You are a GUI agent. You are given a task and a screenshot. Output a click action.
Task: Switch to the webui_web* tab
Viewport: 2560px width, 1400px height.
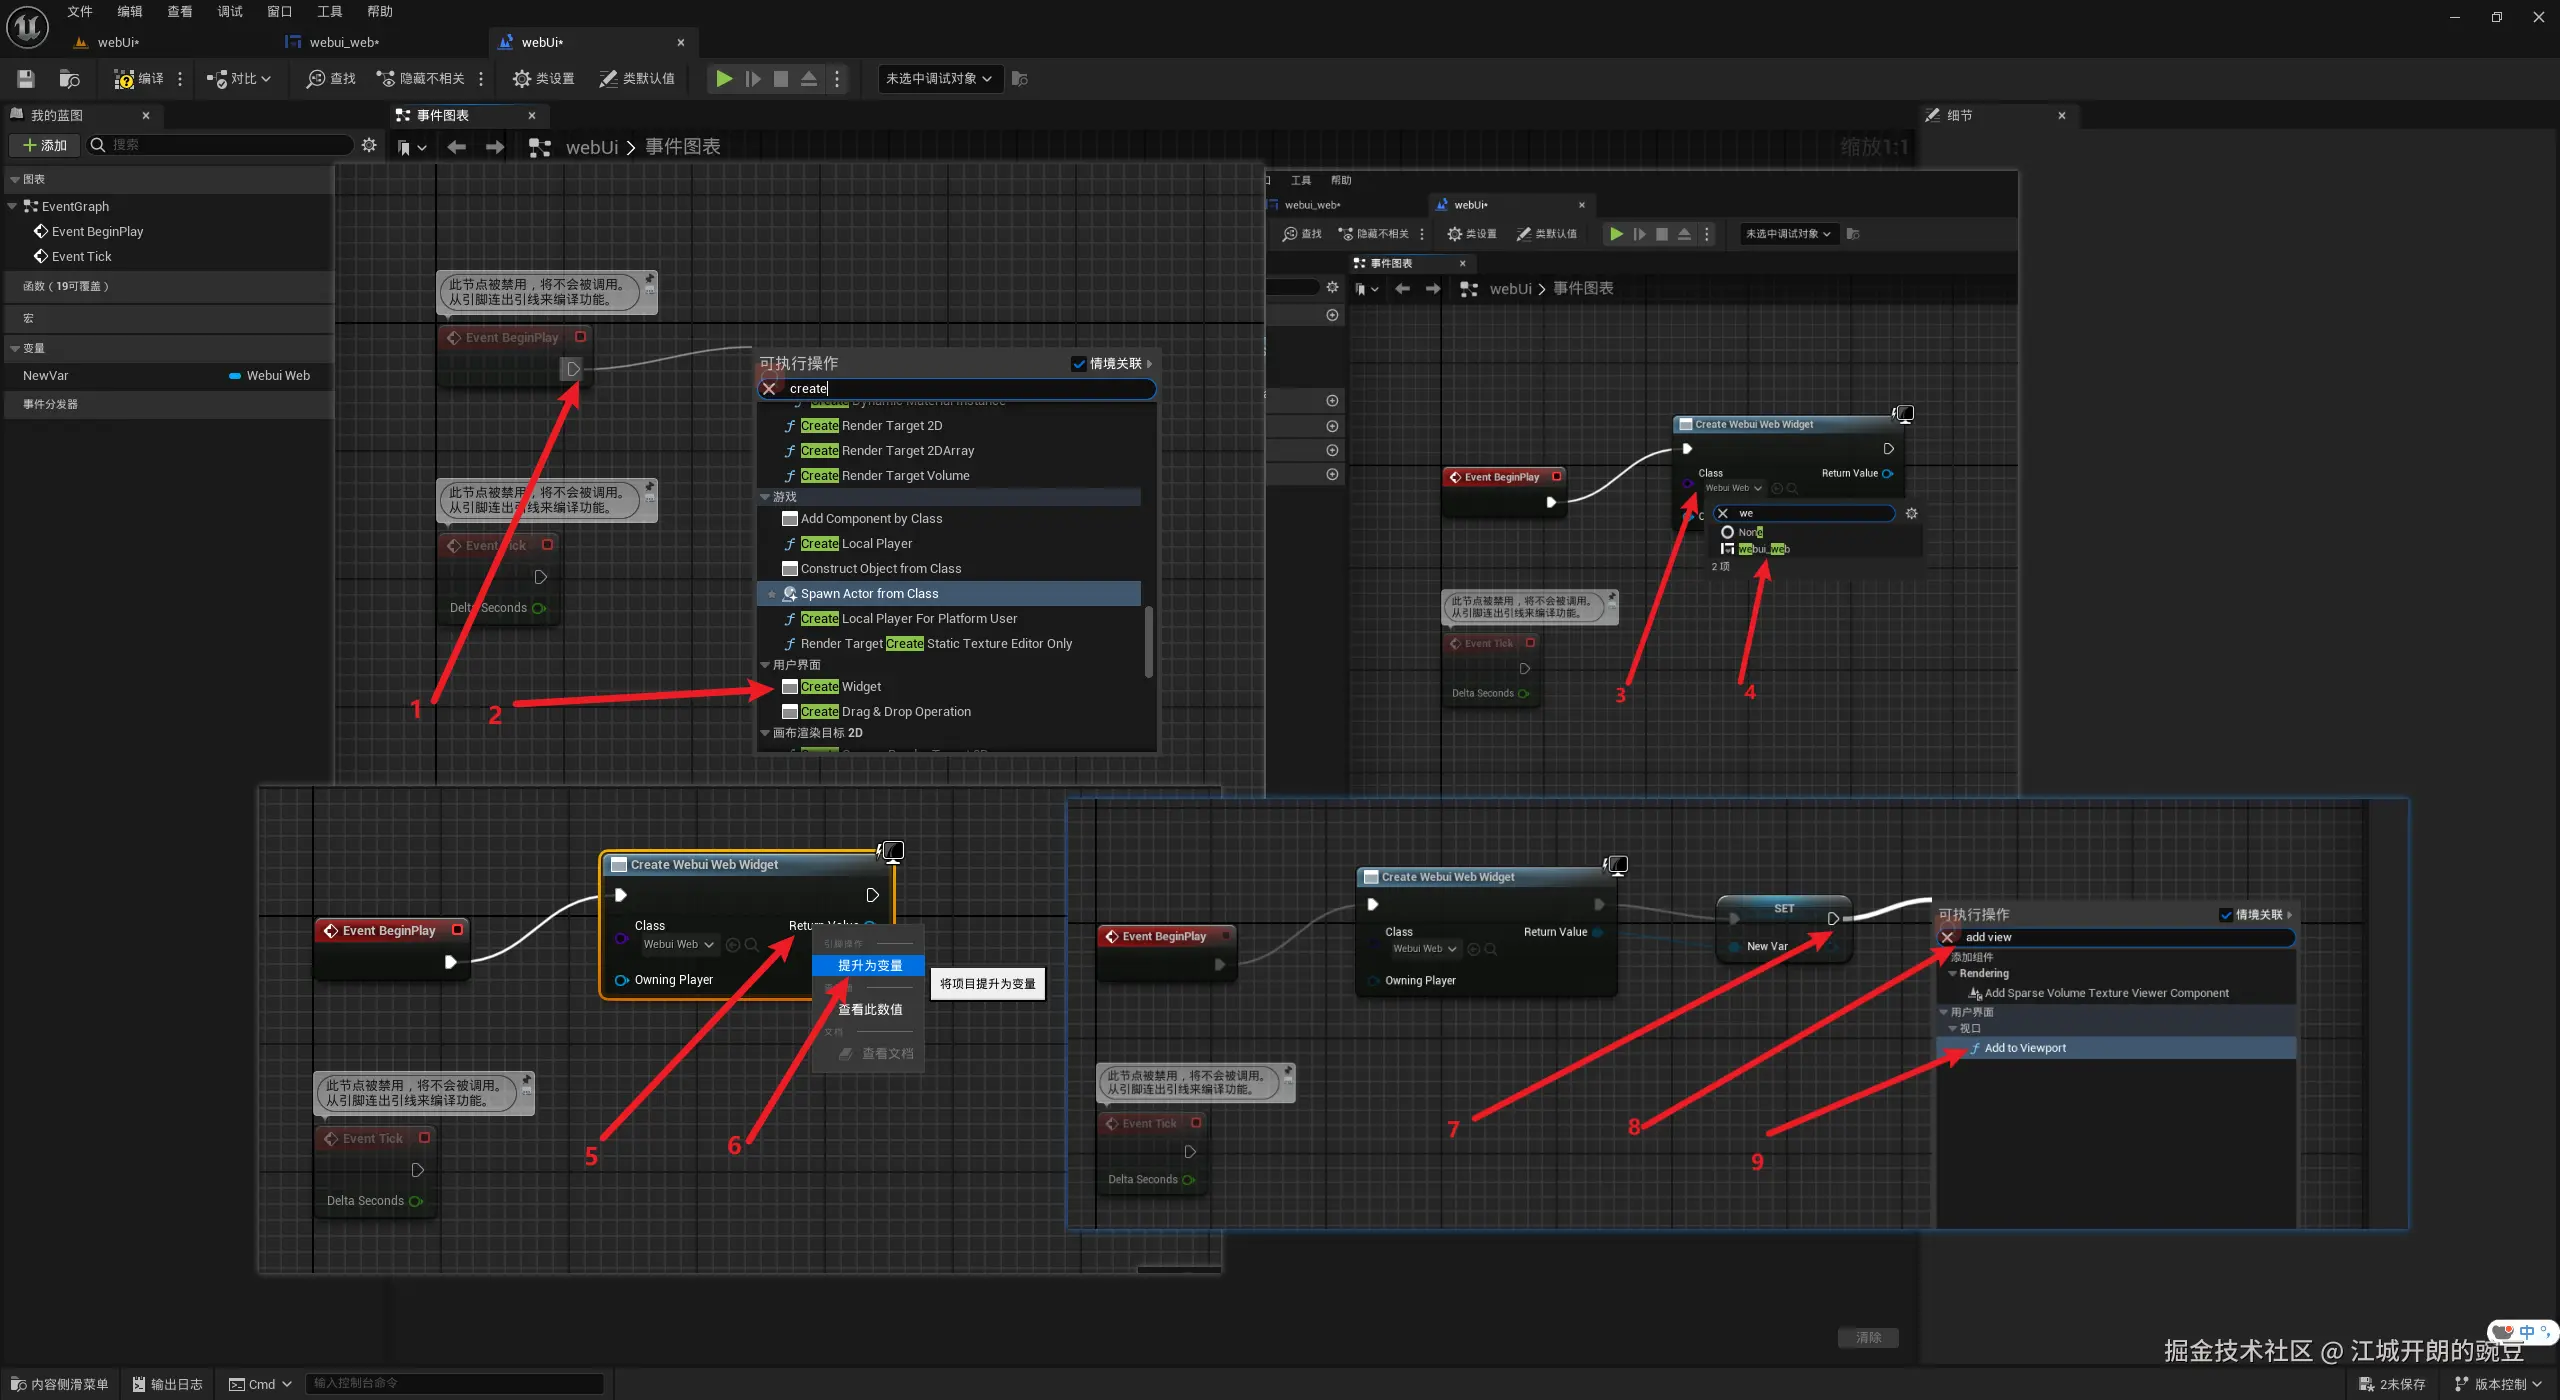pyautogui.click(x=343, y=42)
